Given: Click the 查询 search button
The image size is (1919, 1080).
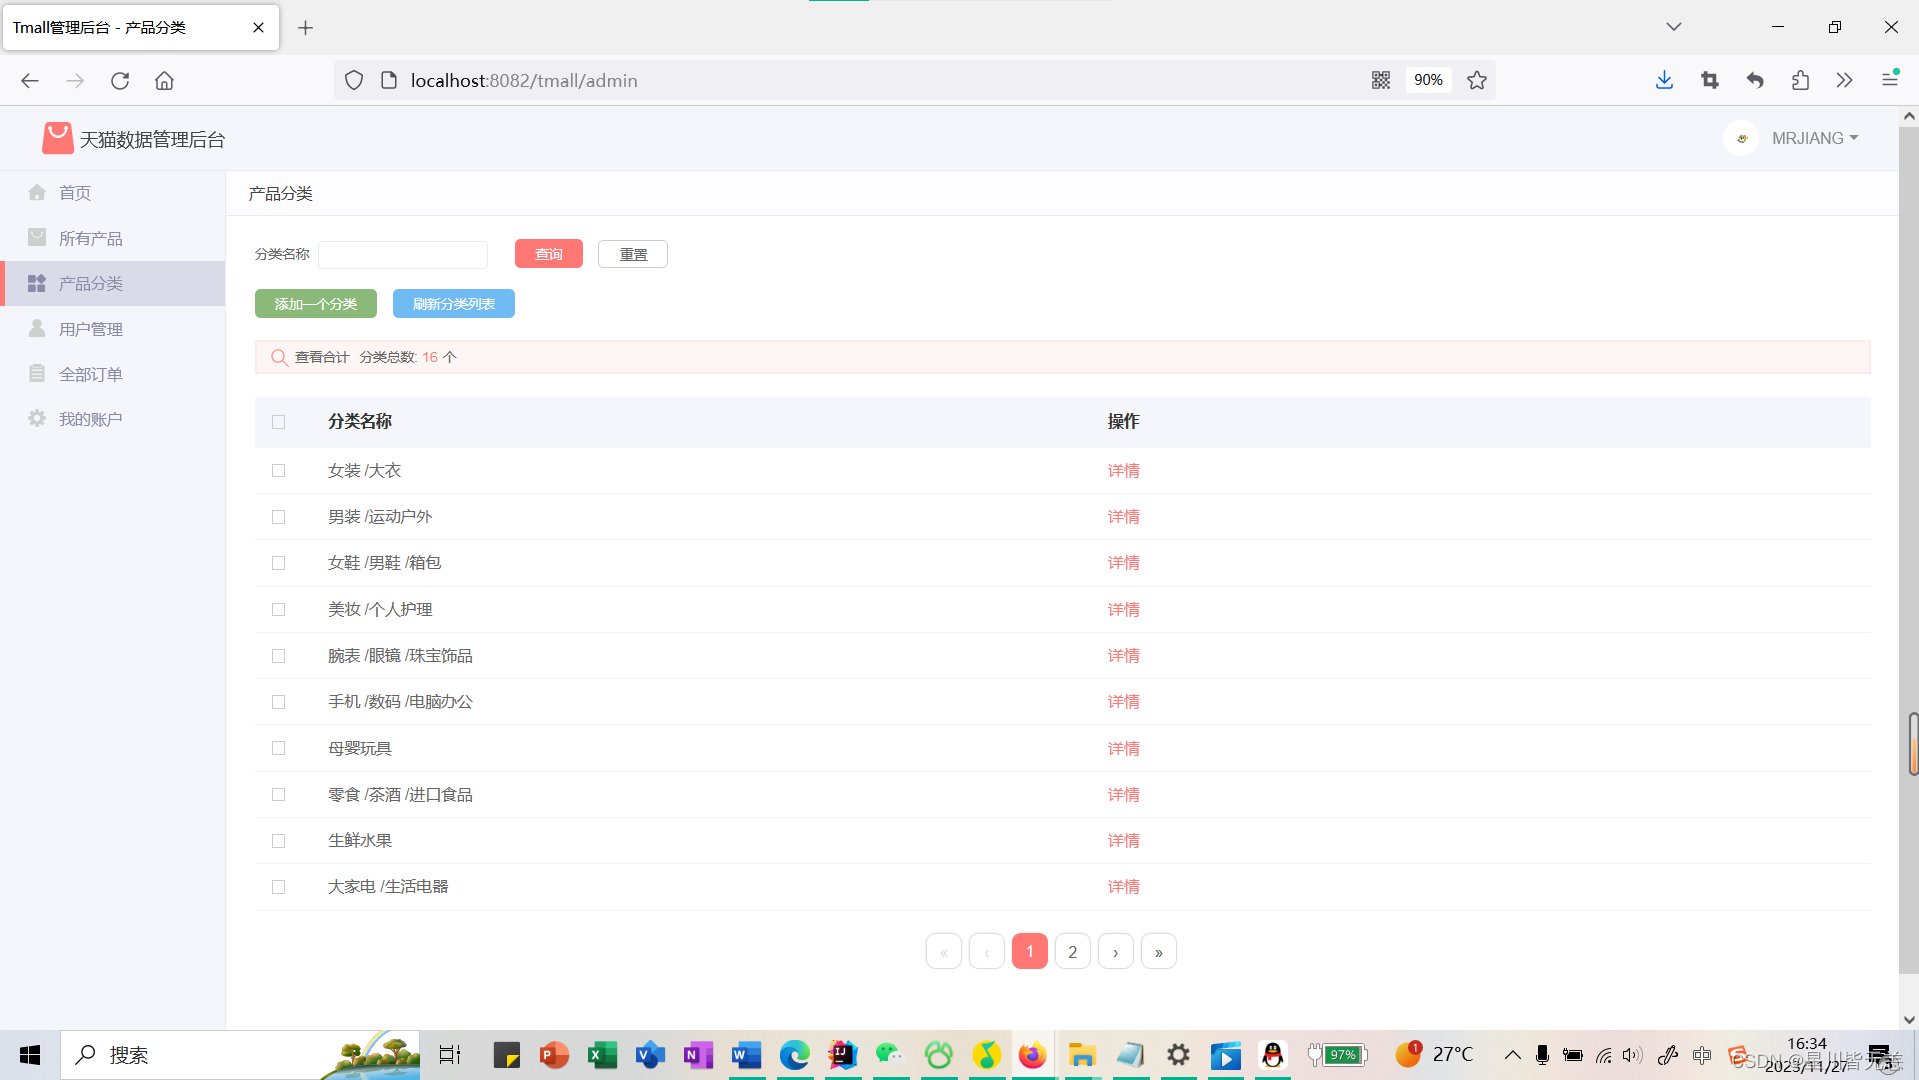Looking at the screenshot, I should (x=549, y=254).
